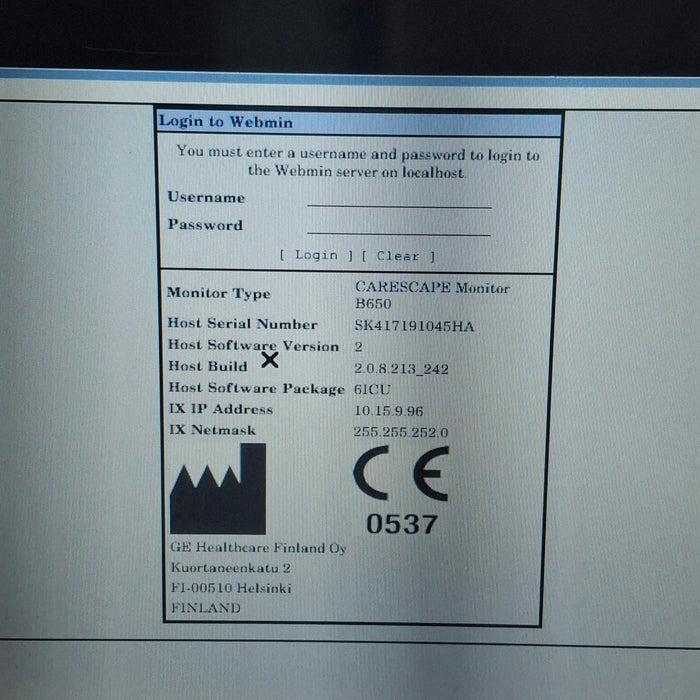Viewport: 700px width, 700px height.
Task: Click the Host Software Version label
Action: (x=253, y=346)
